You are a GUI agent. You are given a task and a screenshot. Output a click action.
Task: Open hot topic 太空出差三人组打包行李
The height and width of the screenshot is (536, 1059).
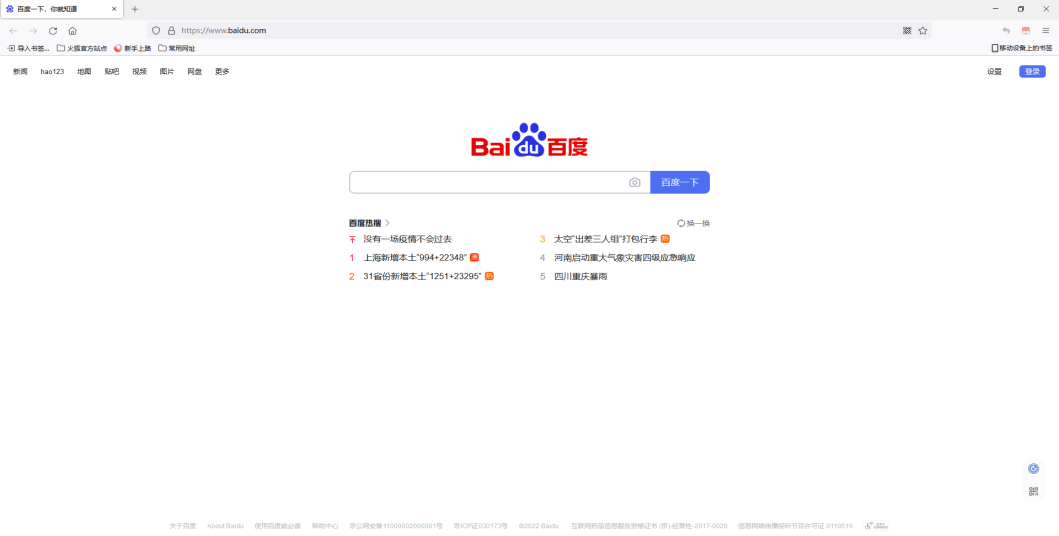605,239
